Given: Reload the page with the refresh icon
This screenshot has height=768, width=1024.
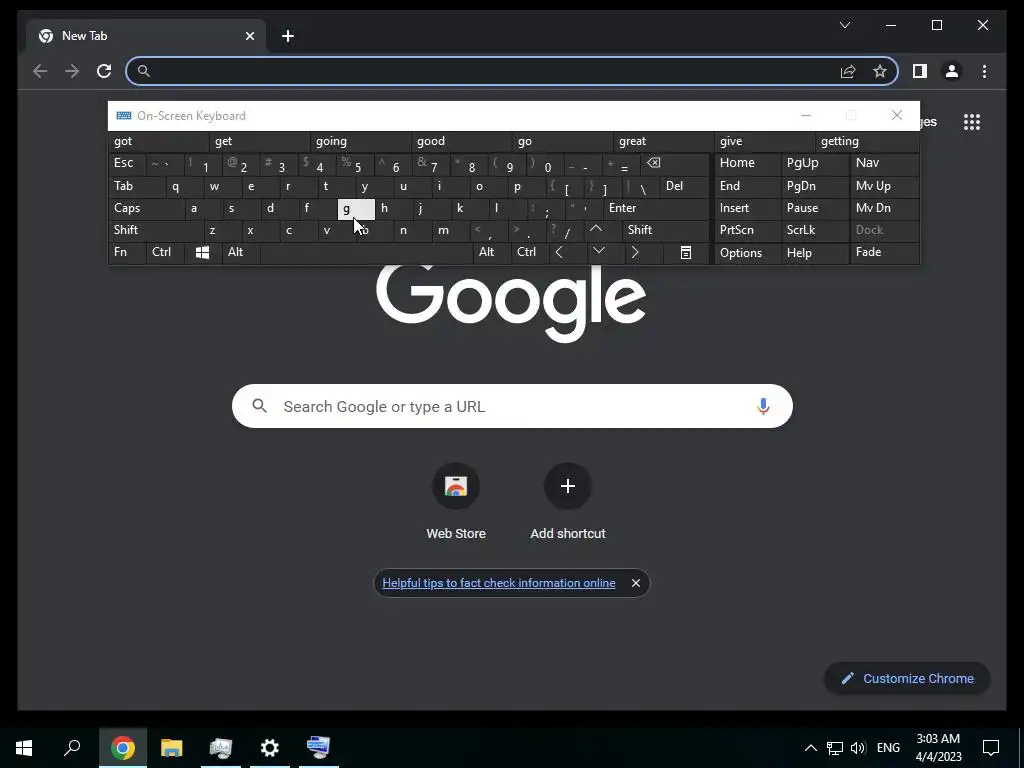Looking at the screenshot, I should tap(104, 71).
